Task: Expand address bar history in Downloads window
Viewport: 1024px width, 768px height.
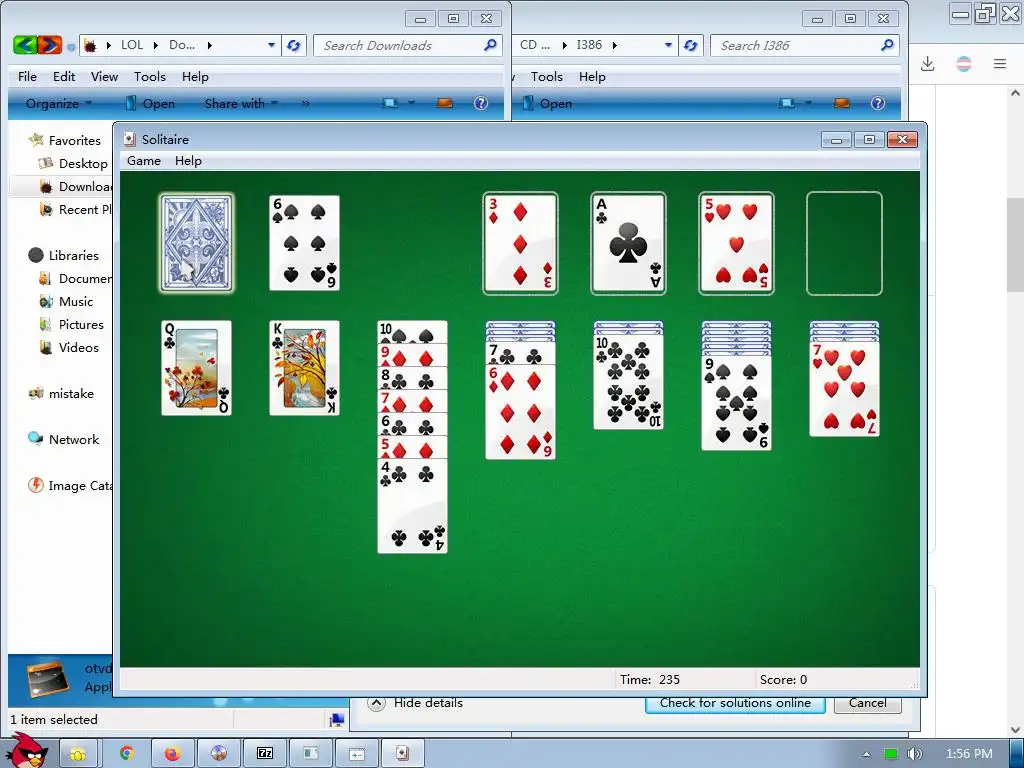Action: pos(271,45)
